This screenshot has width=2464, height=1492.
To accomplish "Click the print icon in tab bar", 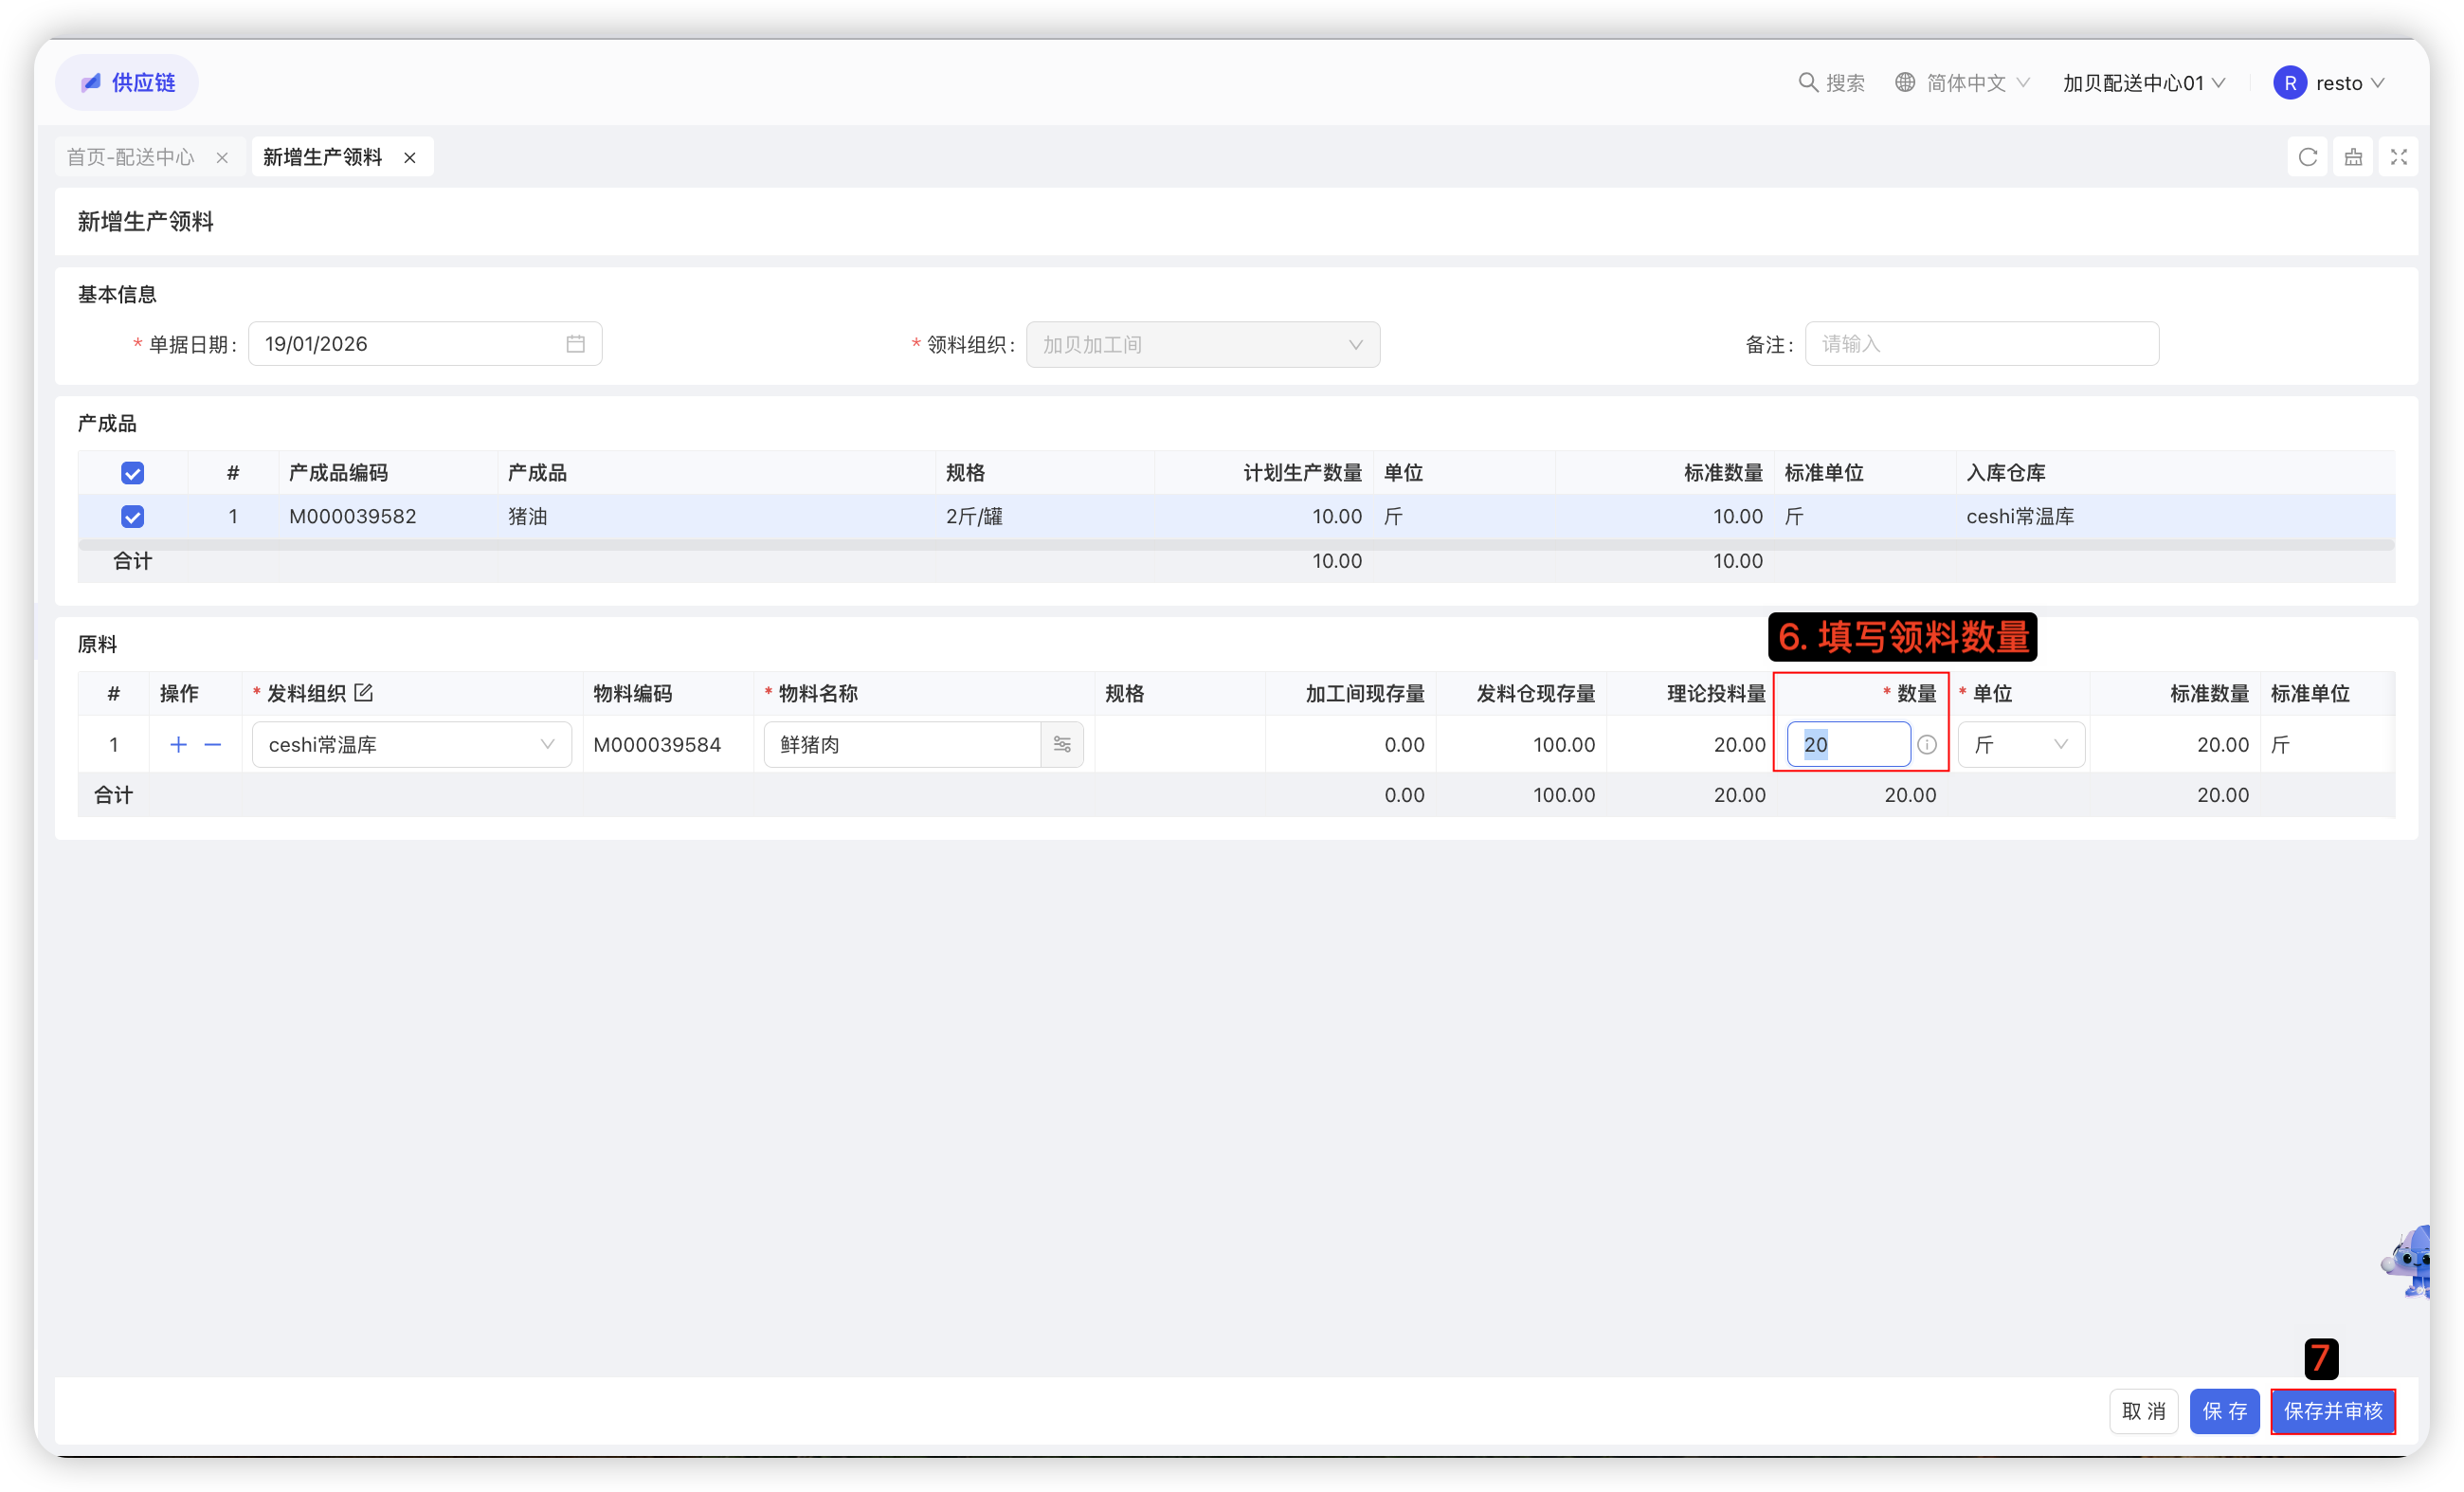I will [x=2353, y=157].
